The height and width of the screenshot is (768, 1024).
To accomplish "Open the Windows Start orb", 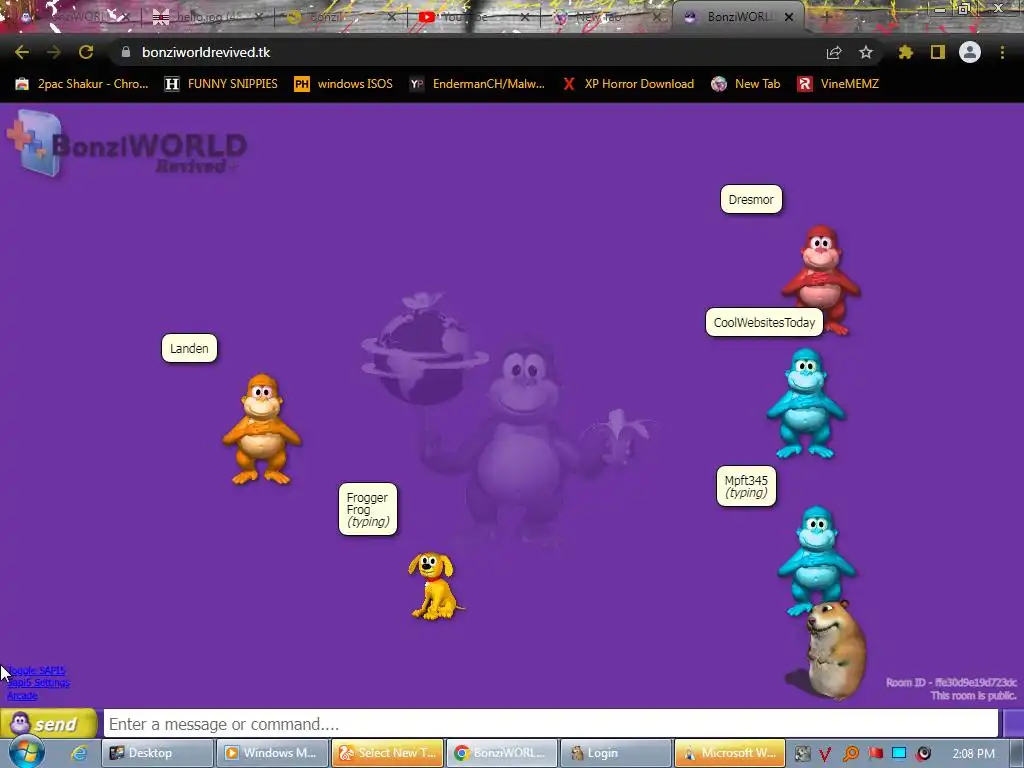I will (26, 752).
